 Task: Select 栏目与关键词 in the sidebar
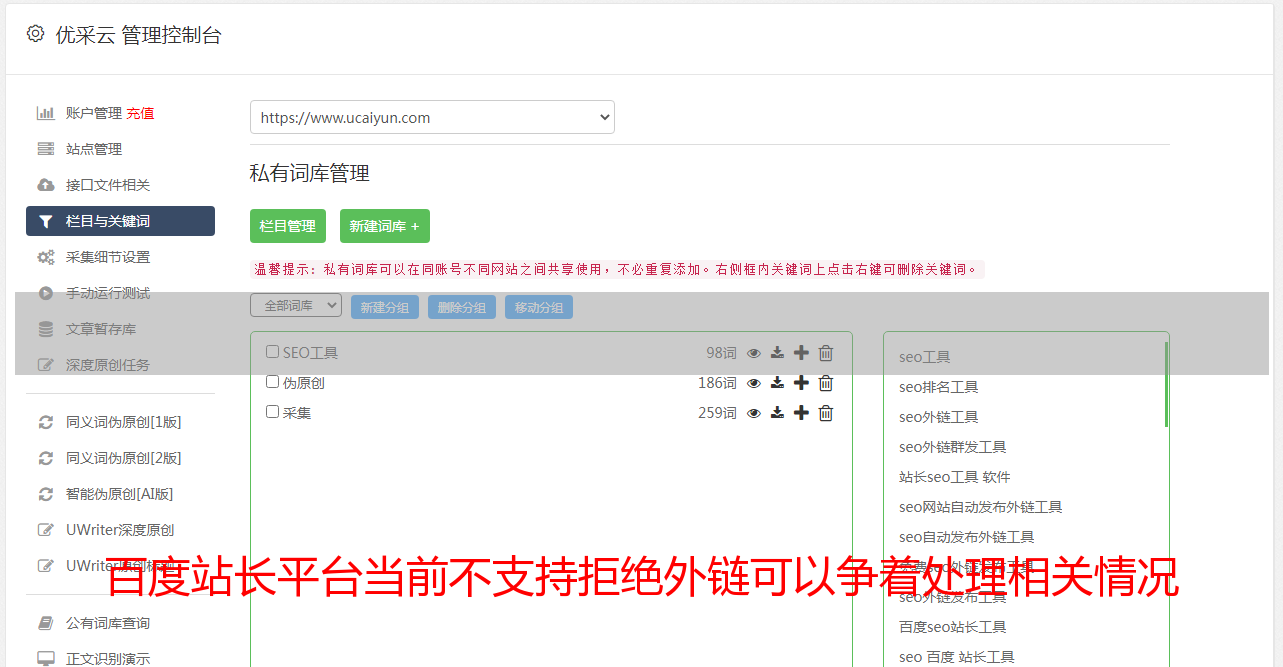[120, 221]
